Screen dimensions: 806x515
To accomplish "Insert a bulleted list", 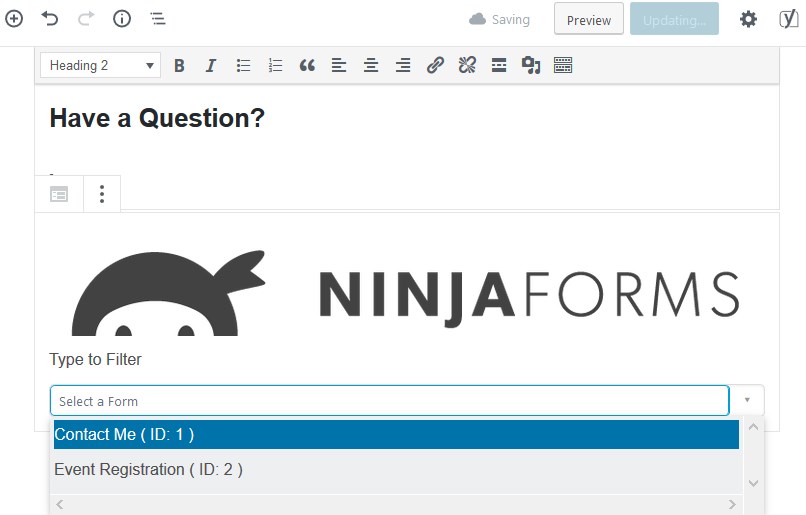I will (x=243, y=65).
